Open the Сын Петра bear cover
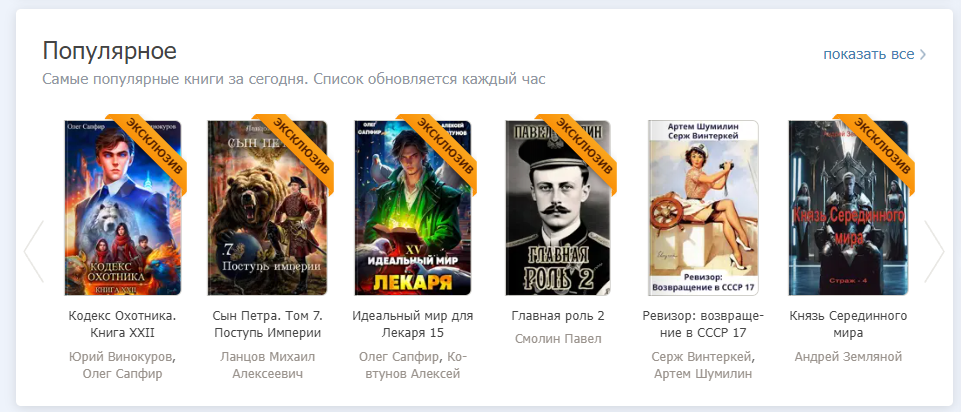Screen dimensions: 961x412 pos(267,208)
